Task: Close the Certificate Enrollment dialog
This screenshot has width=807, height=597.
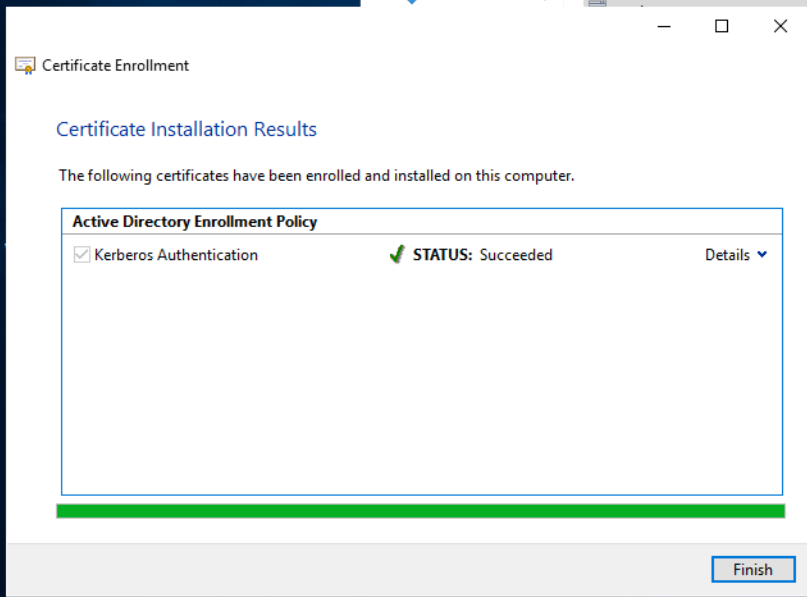Action: pos(780,27)
